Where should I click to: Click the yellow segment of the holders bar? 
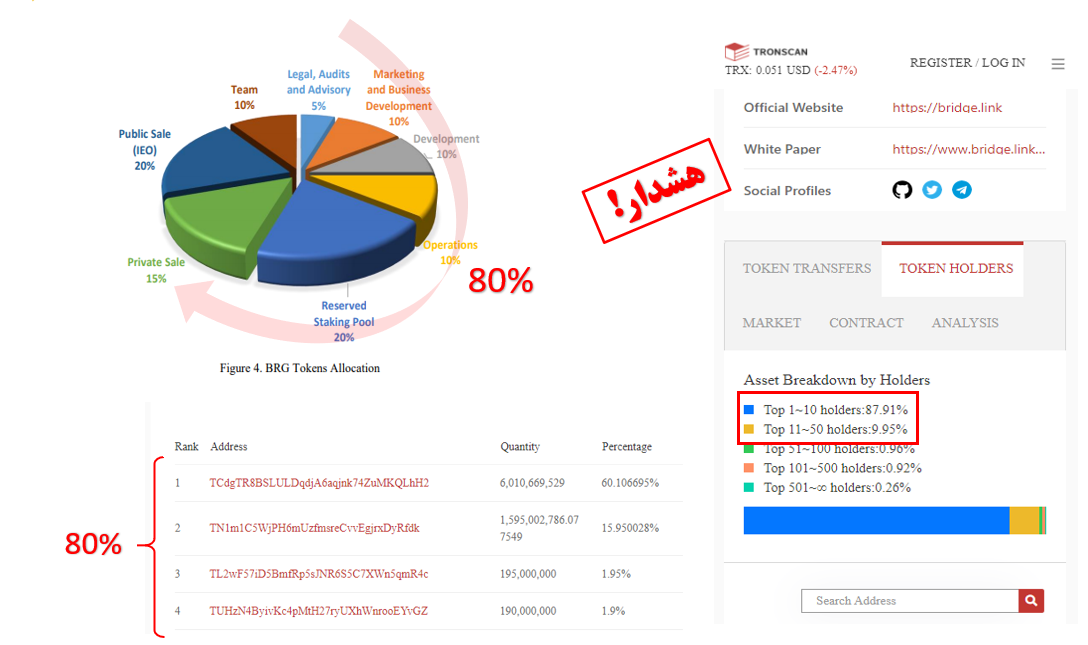pyautogui.click(x=1024, y=520)
